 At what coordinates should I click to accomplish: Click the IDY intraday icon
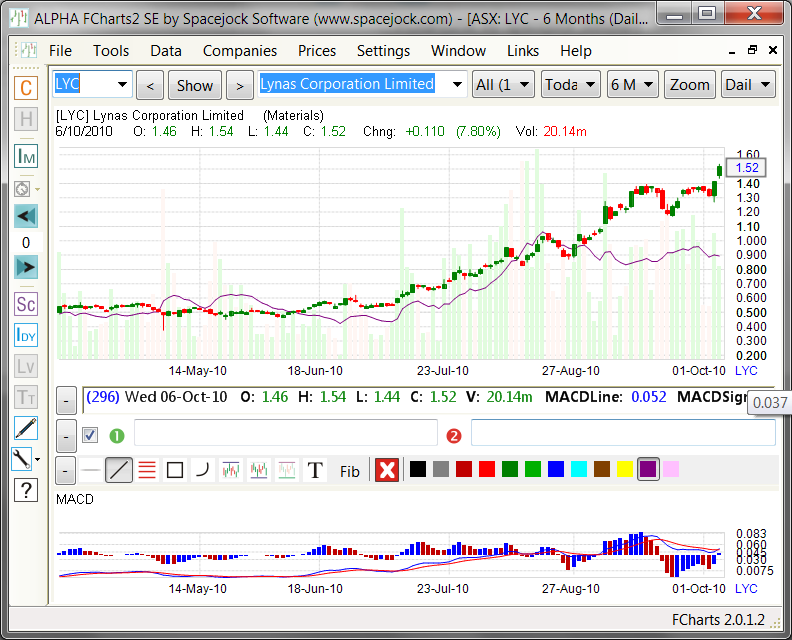26,335
